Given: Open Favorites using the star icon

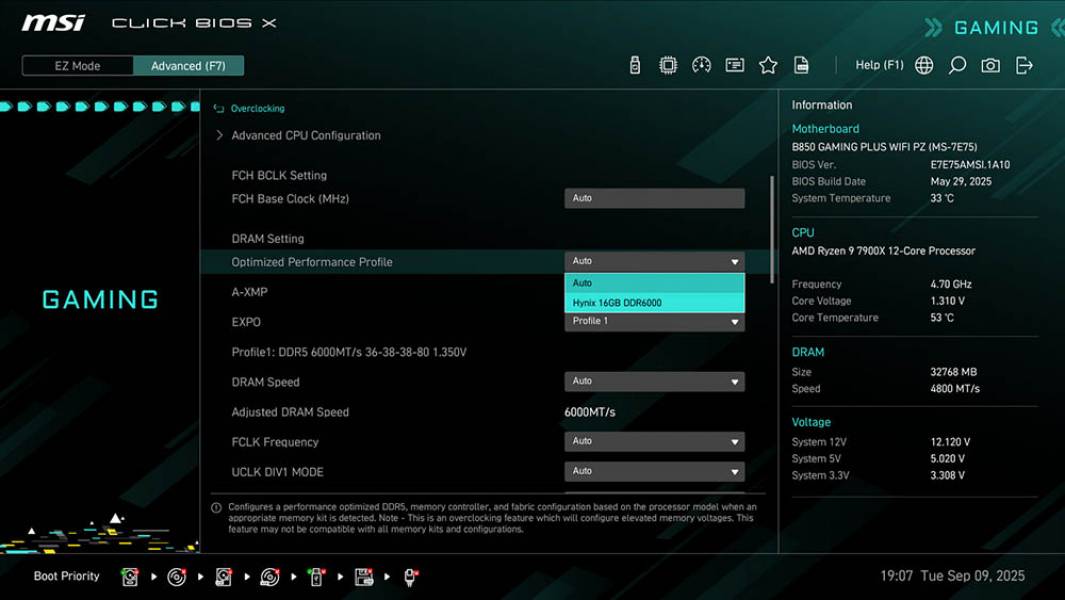Looking at the screenshot, I should pos(768,64).
